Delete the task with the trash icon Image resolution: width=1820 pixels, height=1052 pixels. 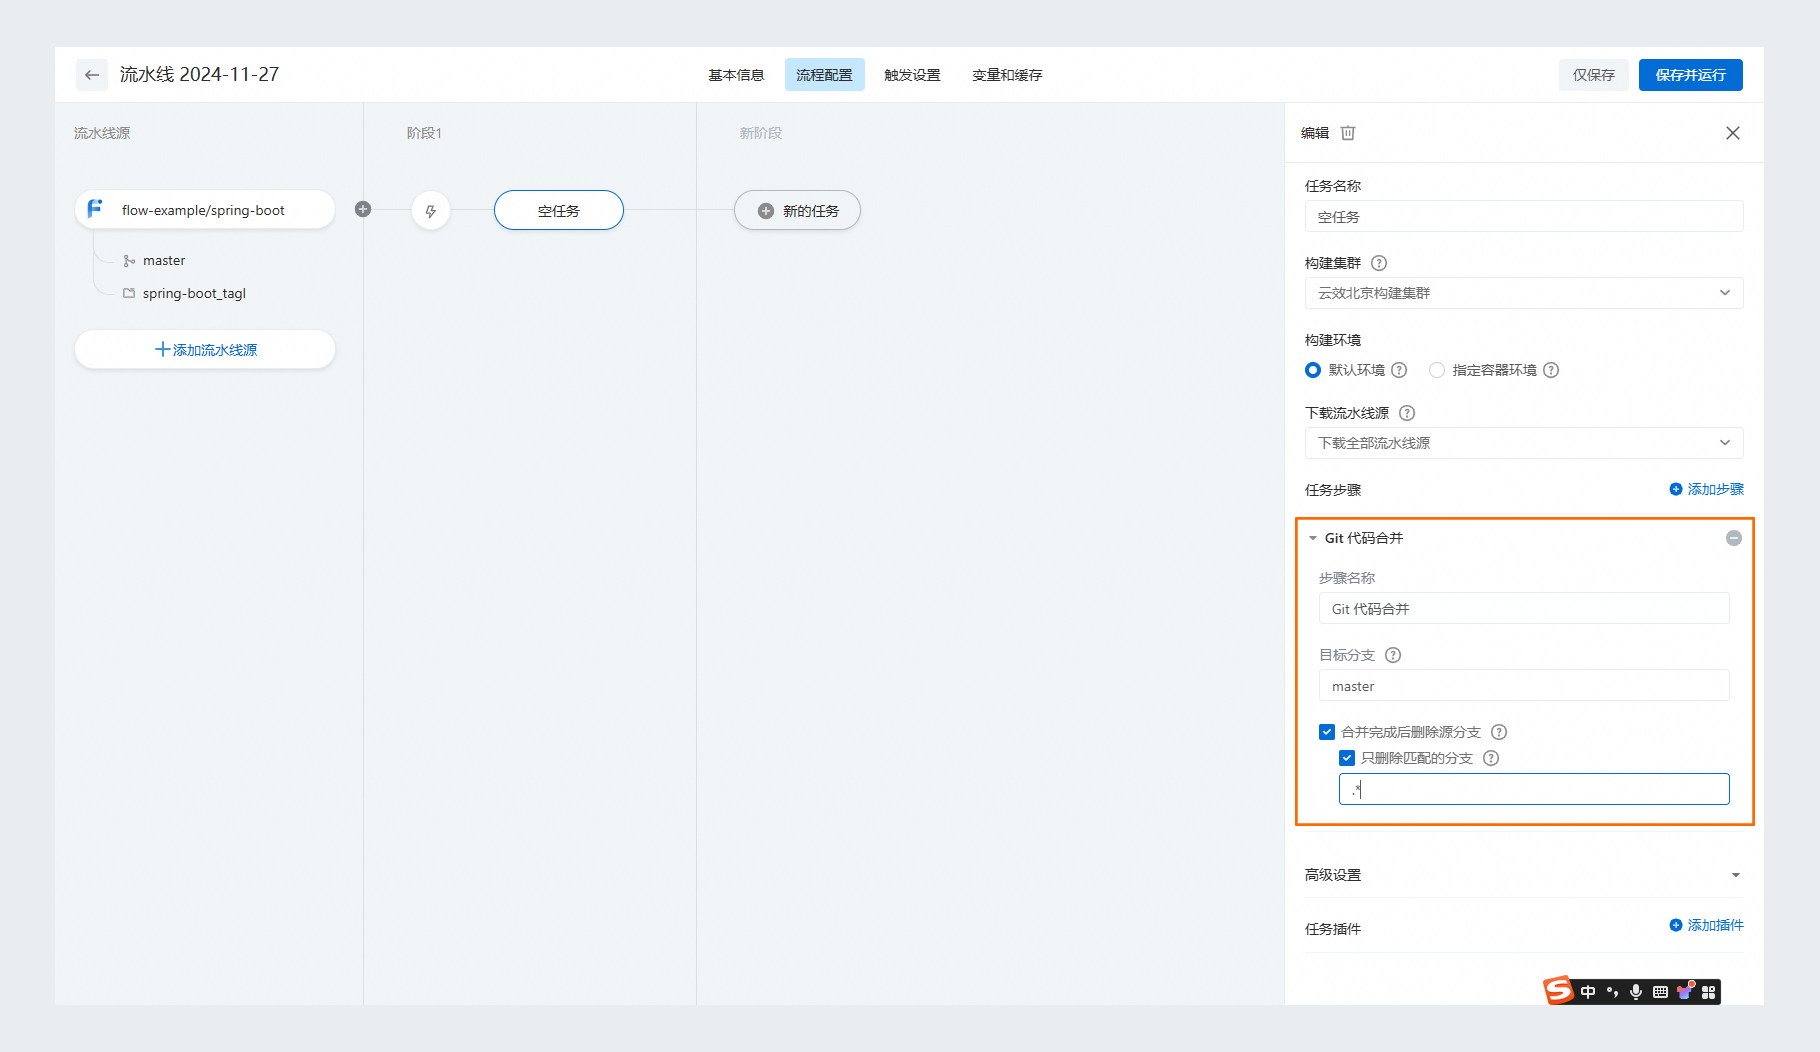tap(1348, 133)
